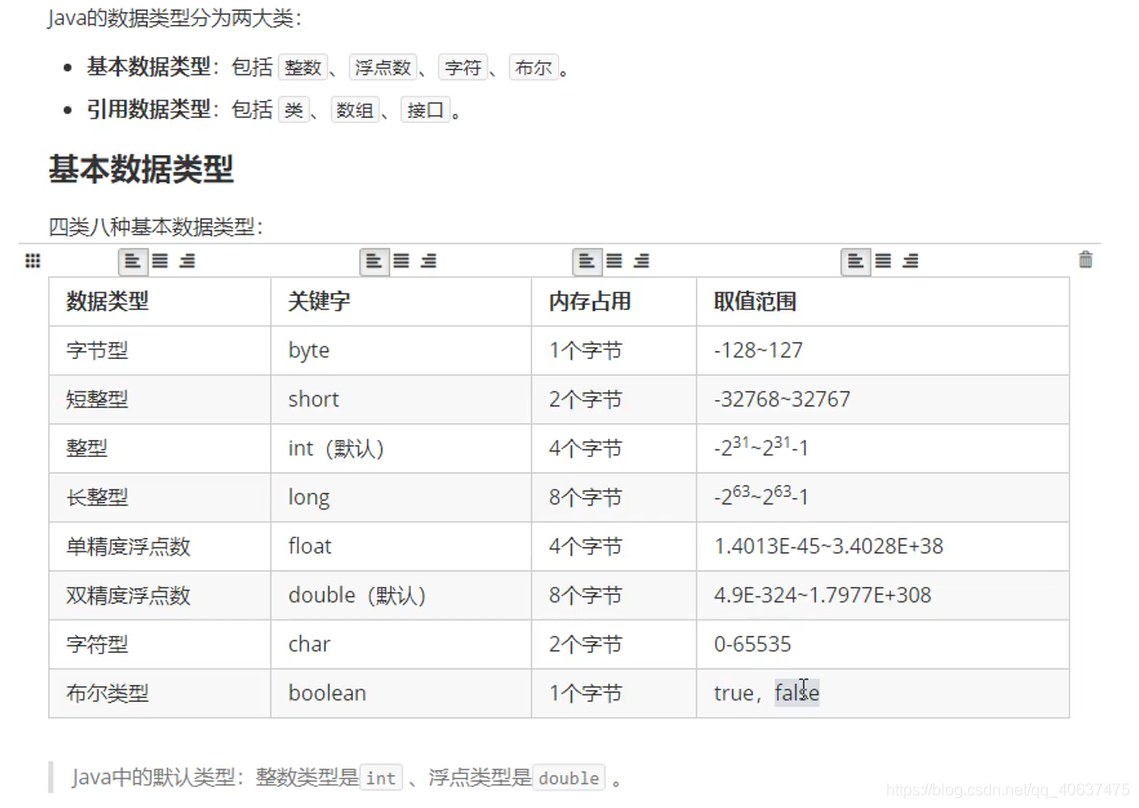Click the 字符 inline code tag
1139x808 pixels.
pos(463,68)
